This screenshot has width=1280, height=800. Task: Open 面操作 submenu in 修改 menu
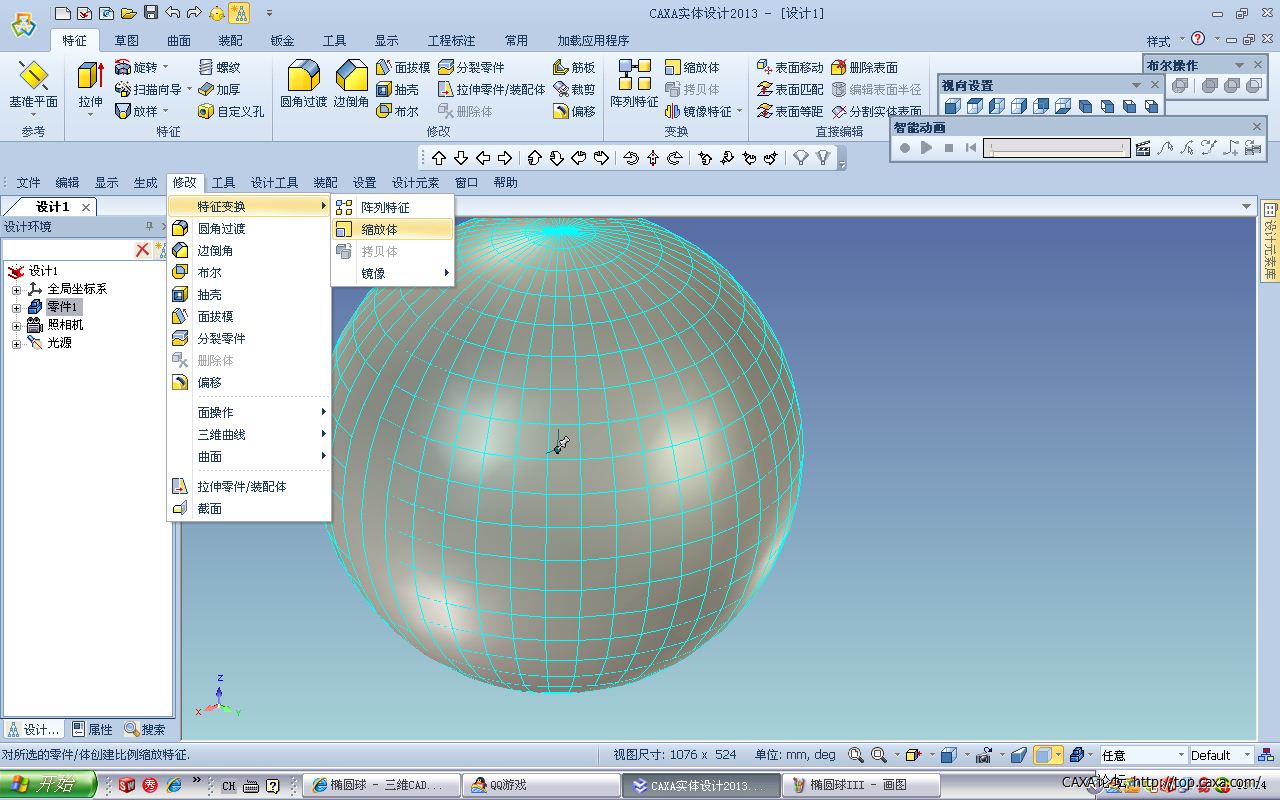click(x=249, y=412)
